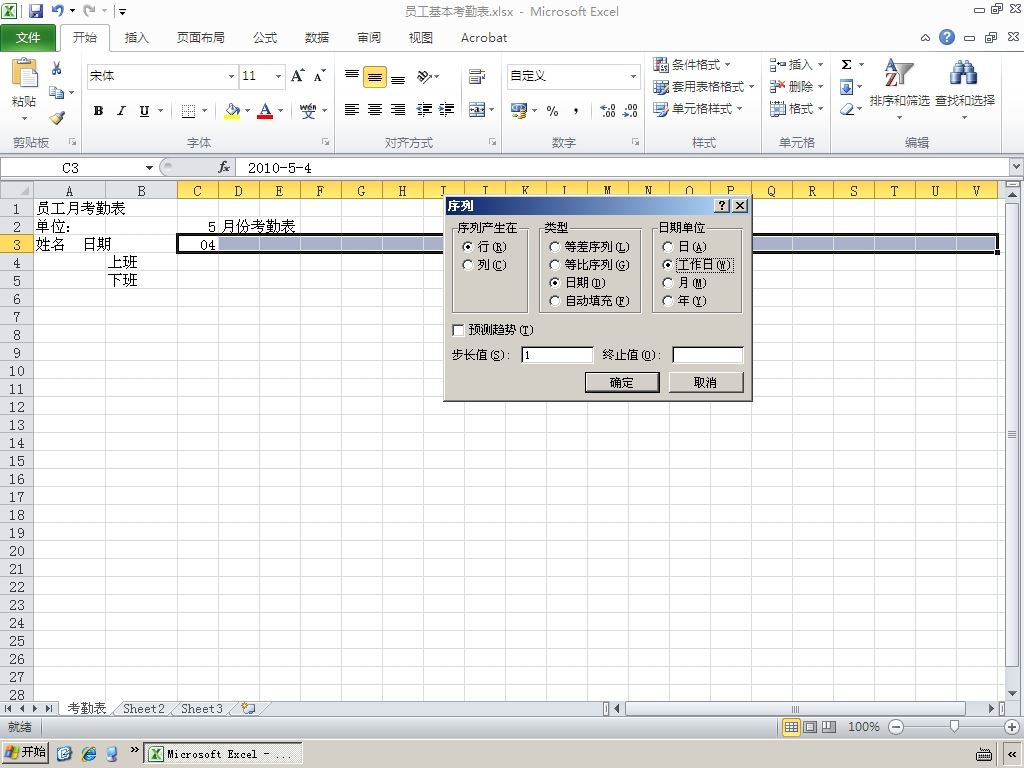Open Sort and Filter tool
The width and height of the screenshot is (1024, 768).
point(899,89)
